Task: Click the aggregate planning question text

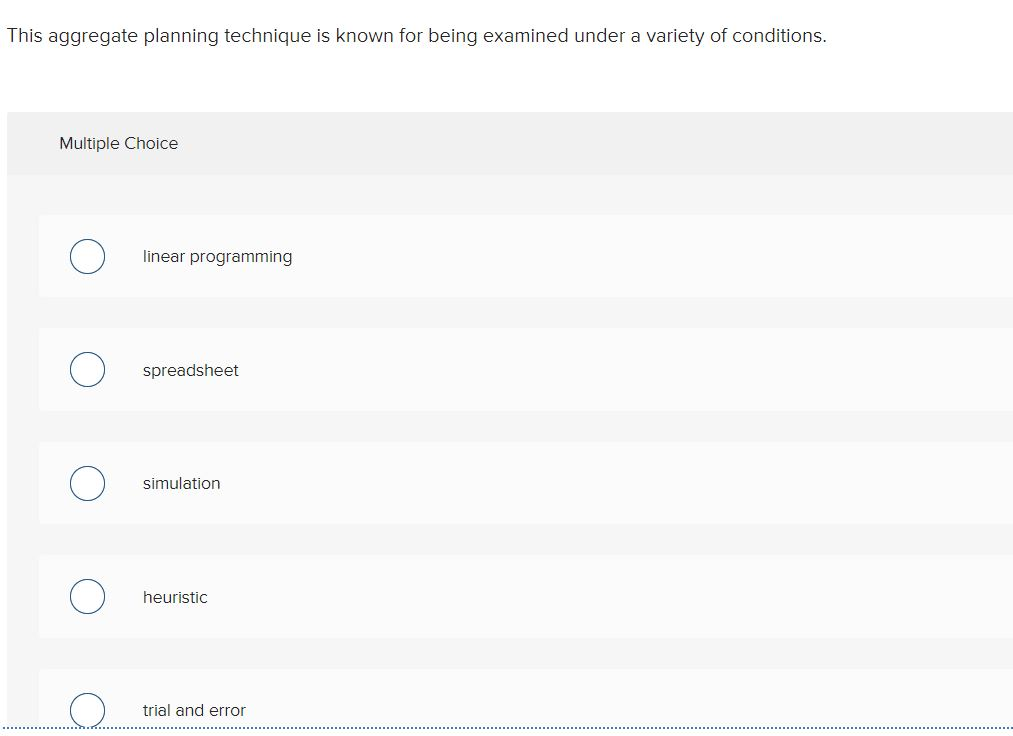Action: 416,35
